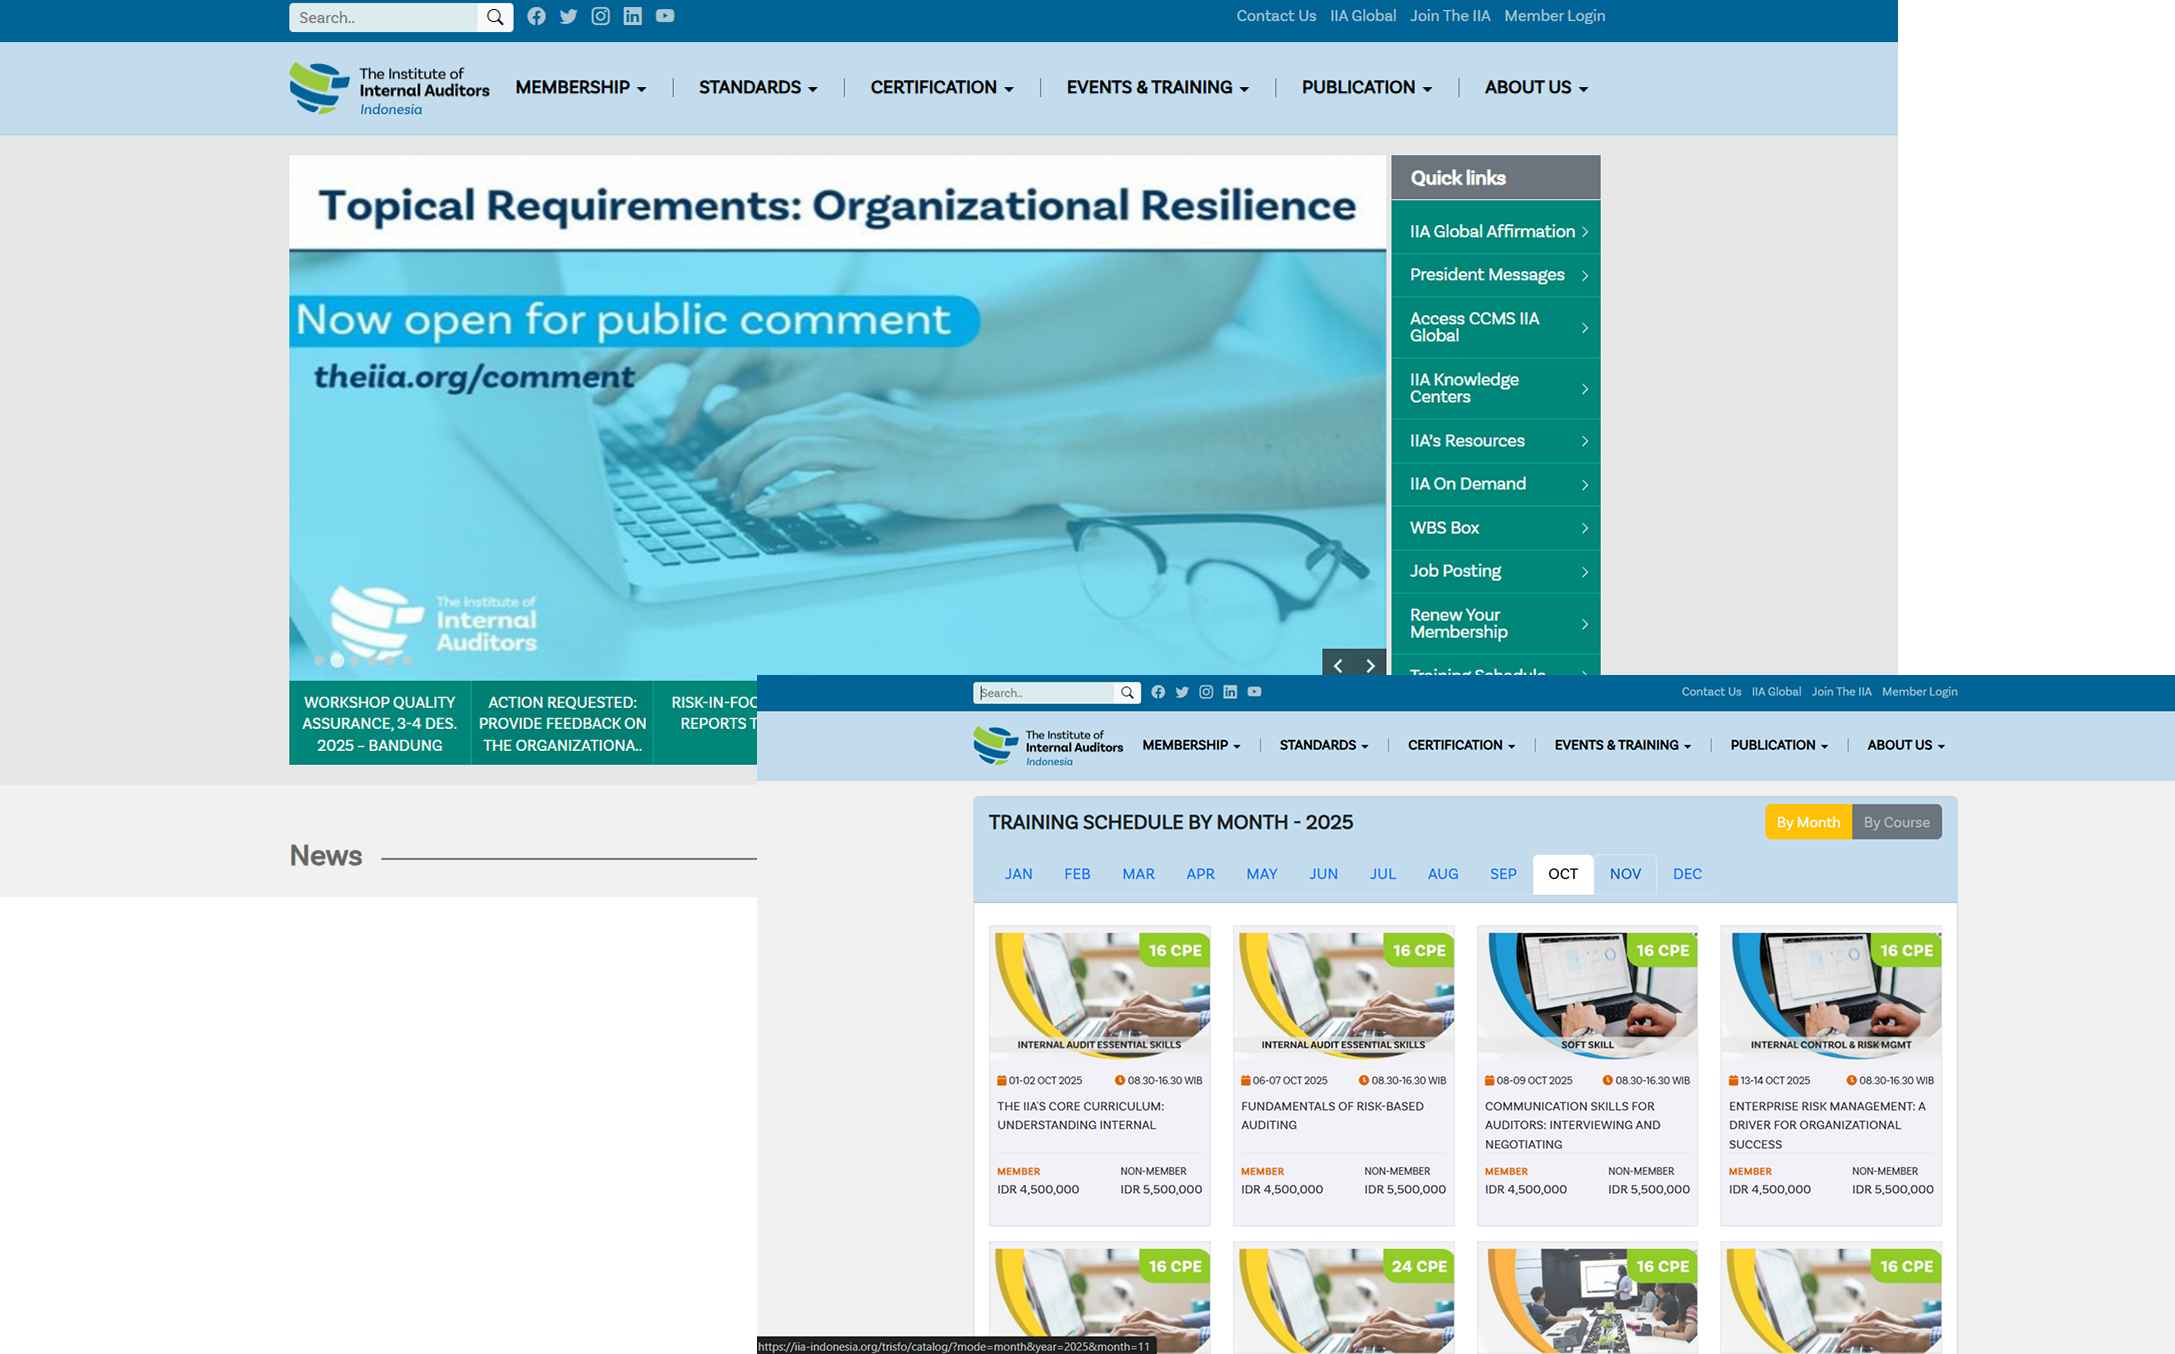The width and height of the screenshot is (2175, 1354).
Task: Switch schedule view to By Course
Action: [x=1896, y=822]
